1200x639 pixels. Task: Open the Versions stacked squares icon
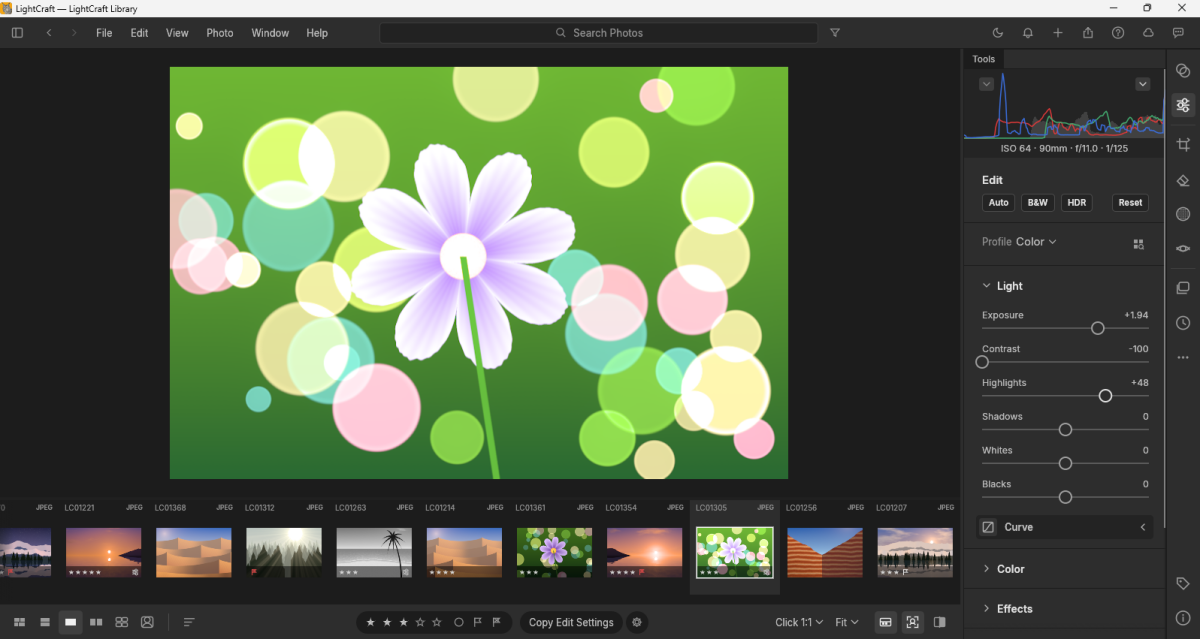click(1183, 289)
